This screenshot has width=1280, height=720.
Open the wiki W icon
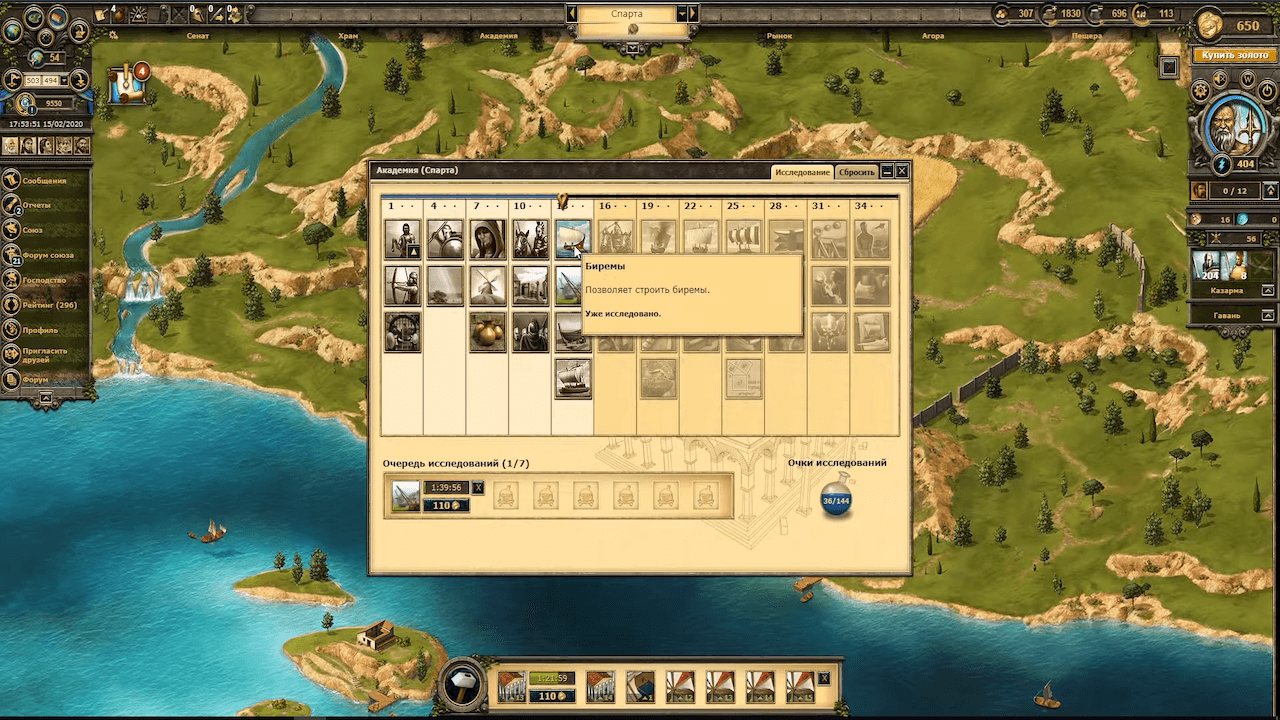[1247, 78]
